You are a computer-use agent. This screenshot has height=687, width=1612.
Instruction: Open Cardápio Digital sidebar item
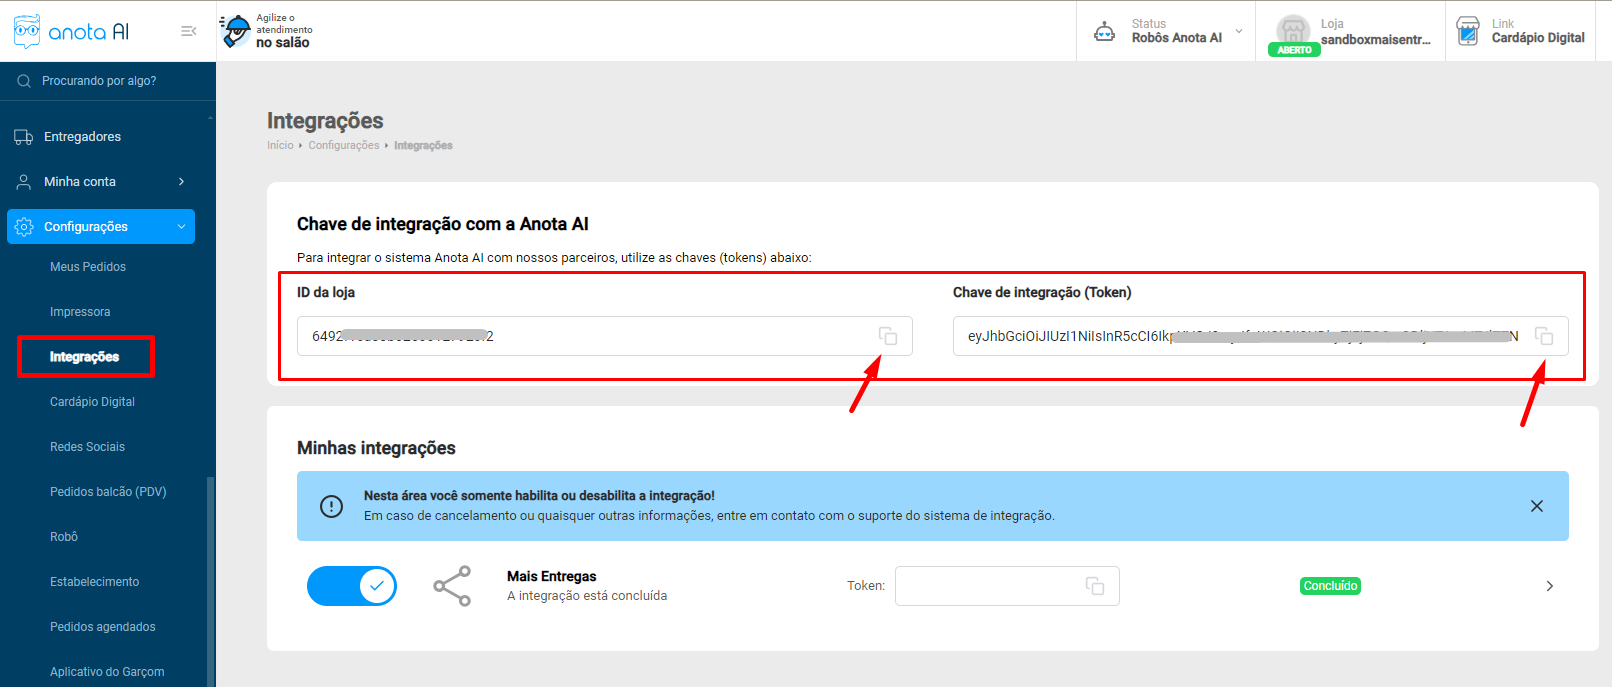[92, 402]
